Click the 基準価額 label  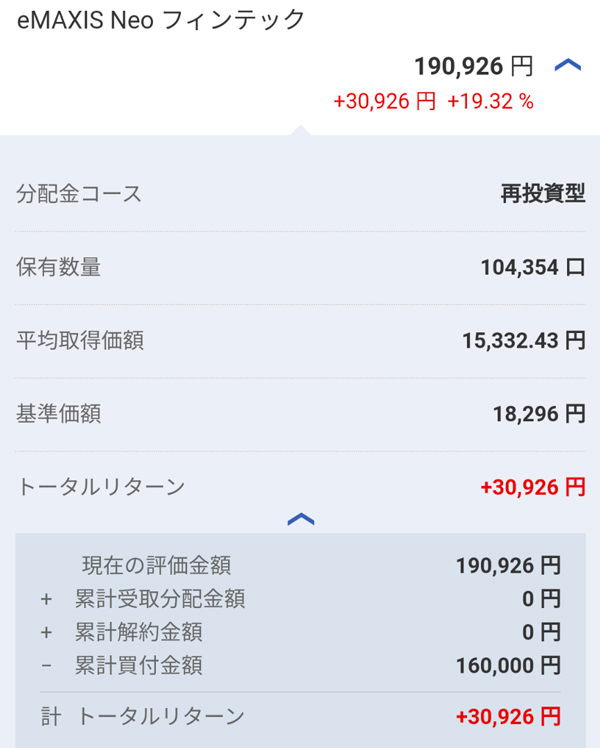(59, 413)
